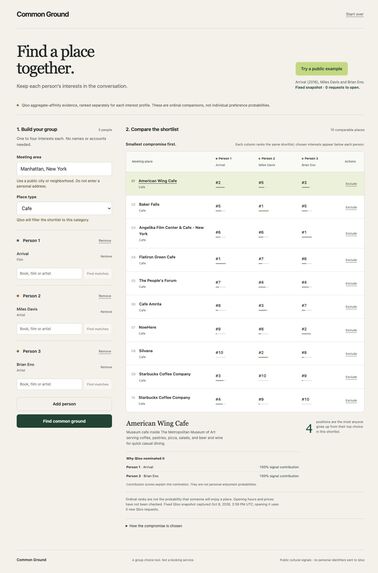Image resolution: width=378 pixels, height=573 pixels.
Task: Click the Add person button
Action: tap(64, 404)
